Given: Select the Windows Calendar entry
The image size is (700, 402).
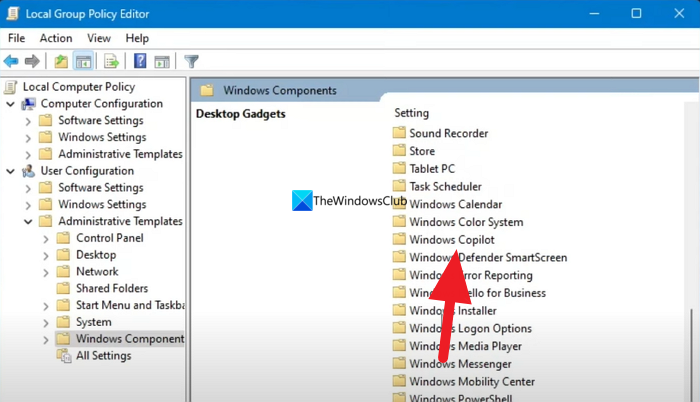Looking at the screenshot, I should point(456,204).
